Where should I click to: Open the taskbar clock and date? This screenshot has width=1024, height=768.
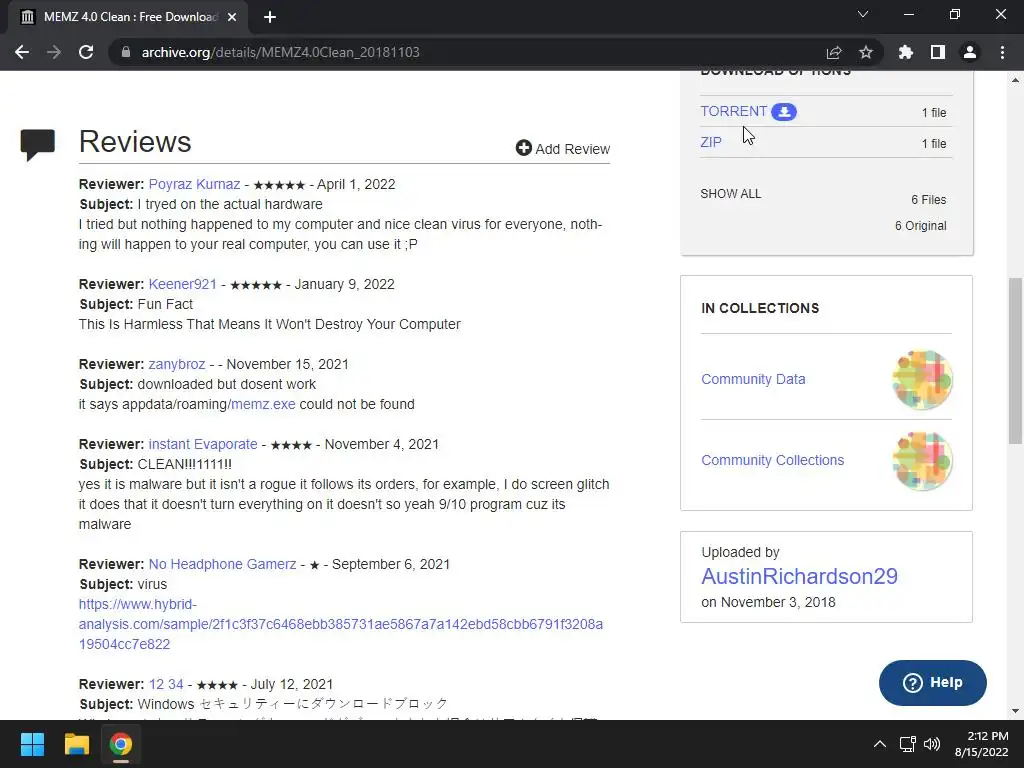pos(981,744)
